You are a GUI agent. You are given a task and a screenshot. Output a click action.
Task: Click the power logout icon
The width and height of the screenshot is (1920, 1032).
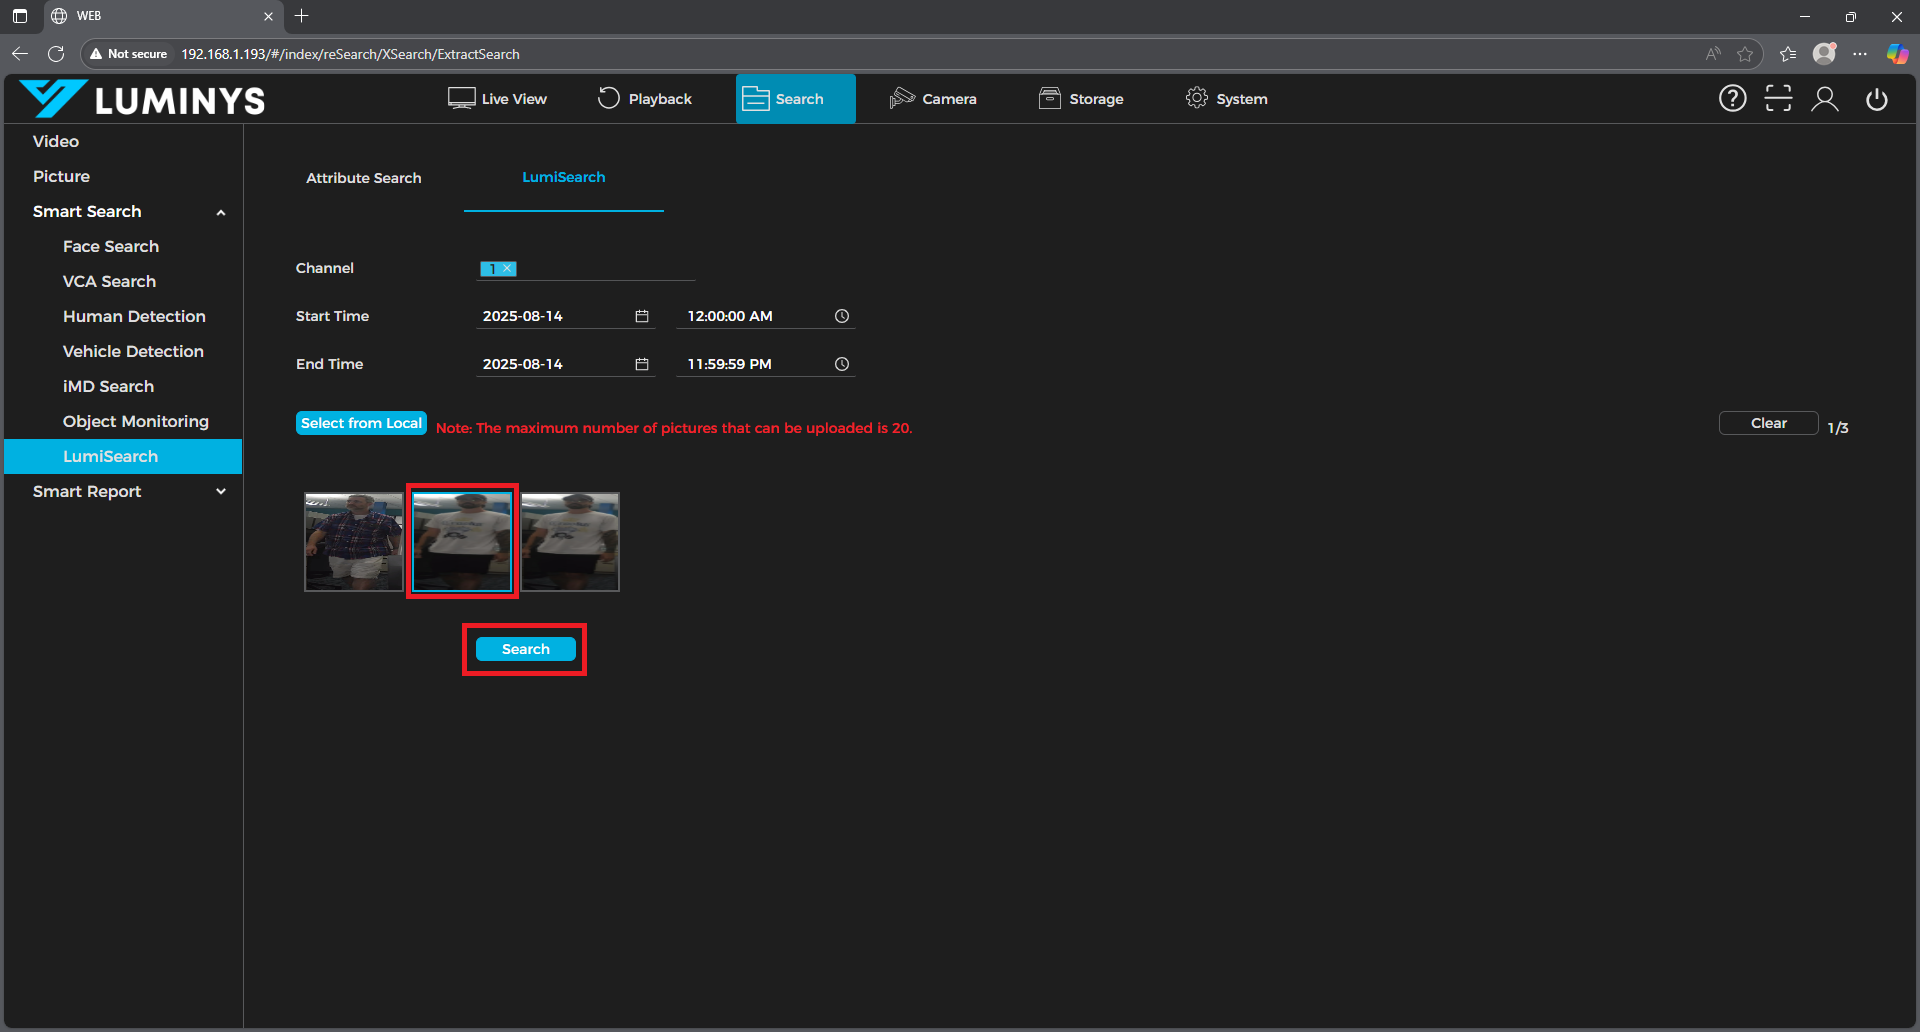coord(1876,99)
